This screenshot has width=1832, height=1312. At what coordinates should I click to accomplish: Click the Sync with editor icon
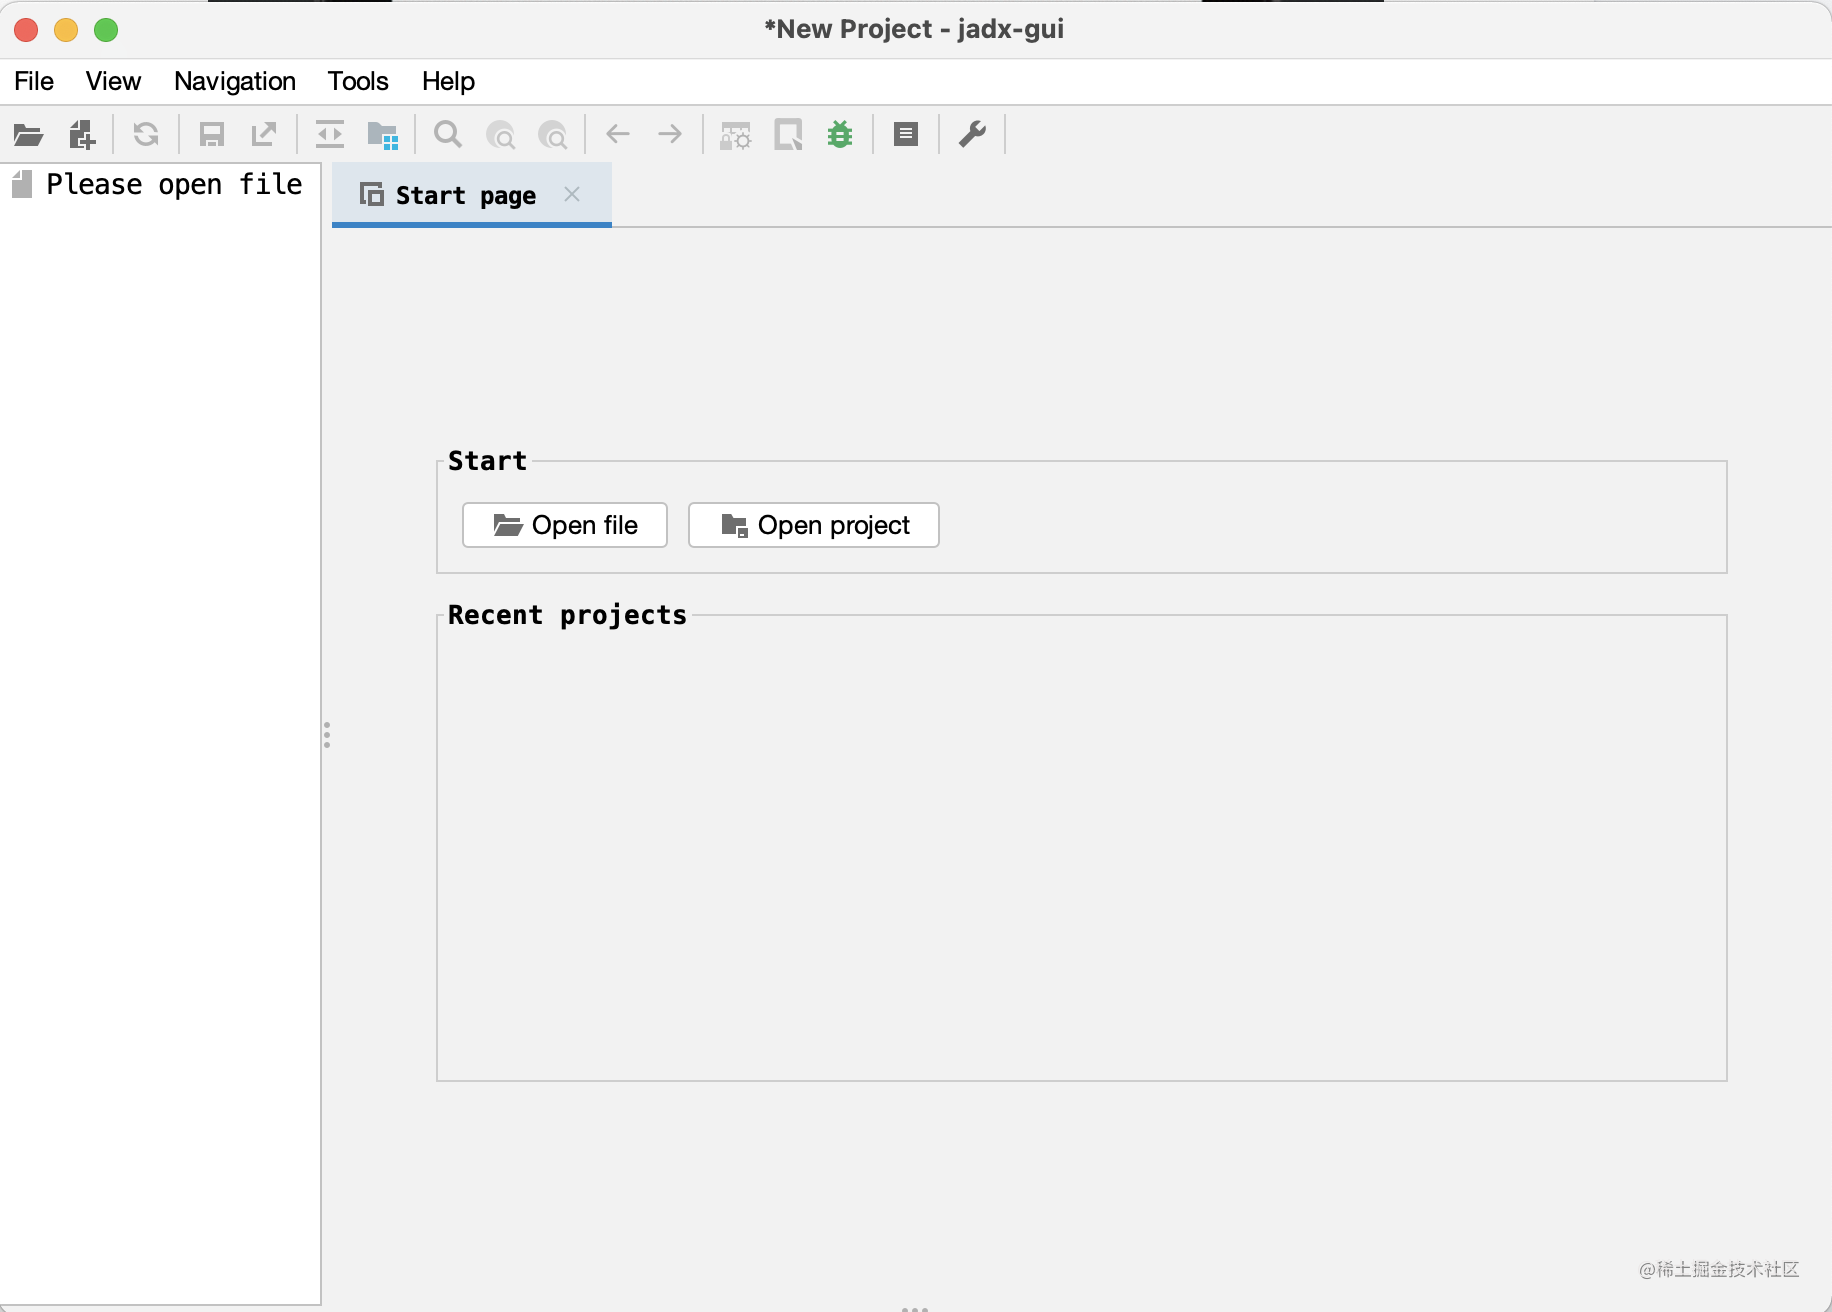(330, 134)
